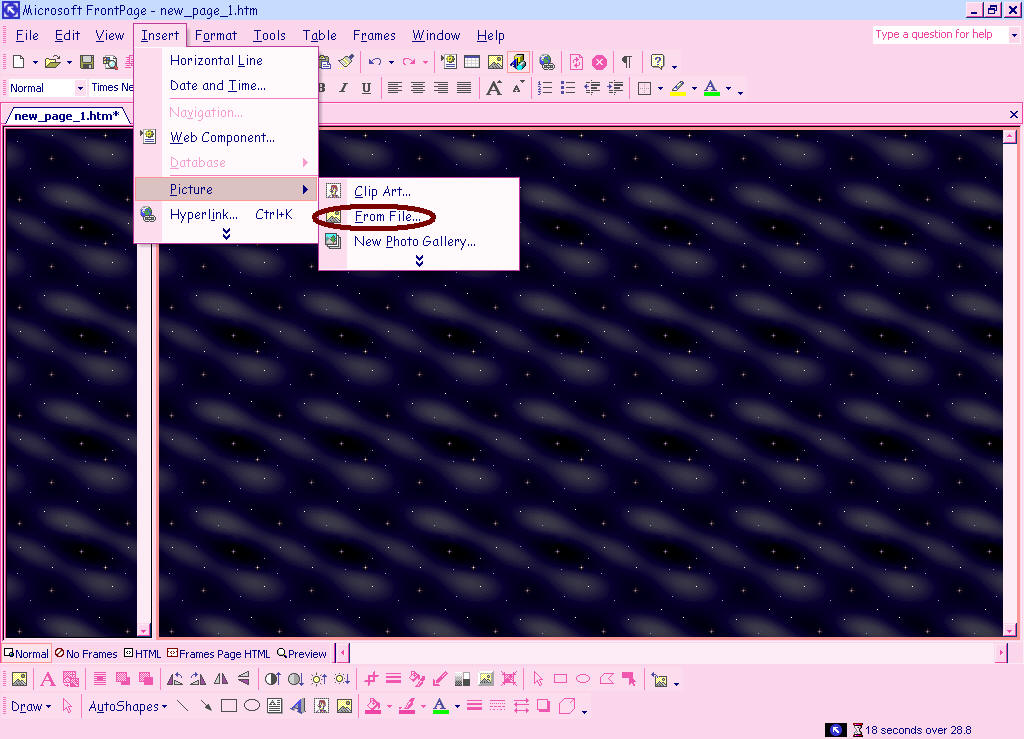Select Date and Time menu item

[226, 86]
